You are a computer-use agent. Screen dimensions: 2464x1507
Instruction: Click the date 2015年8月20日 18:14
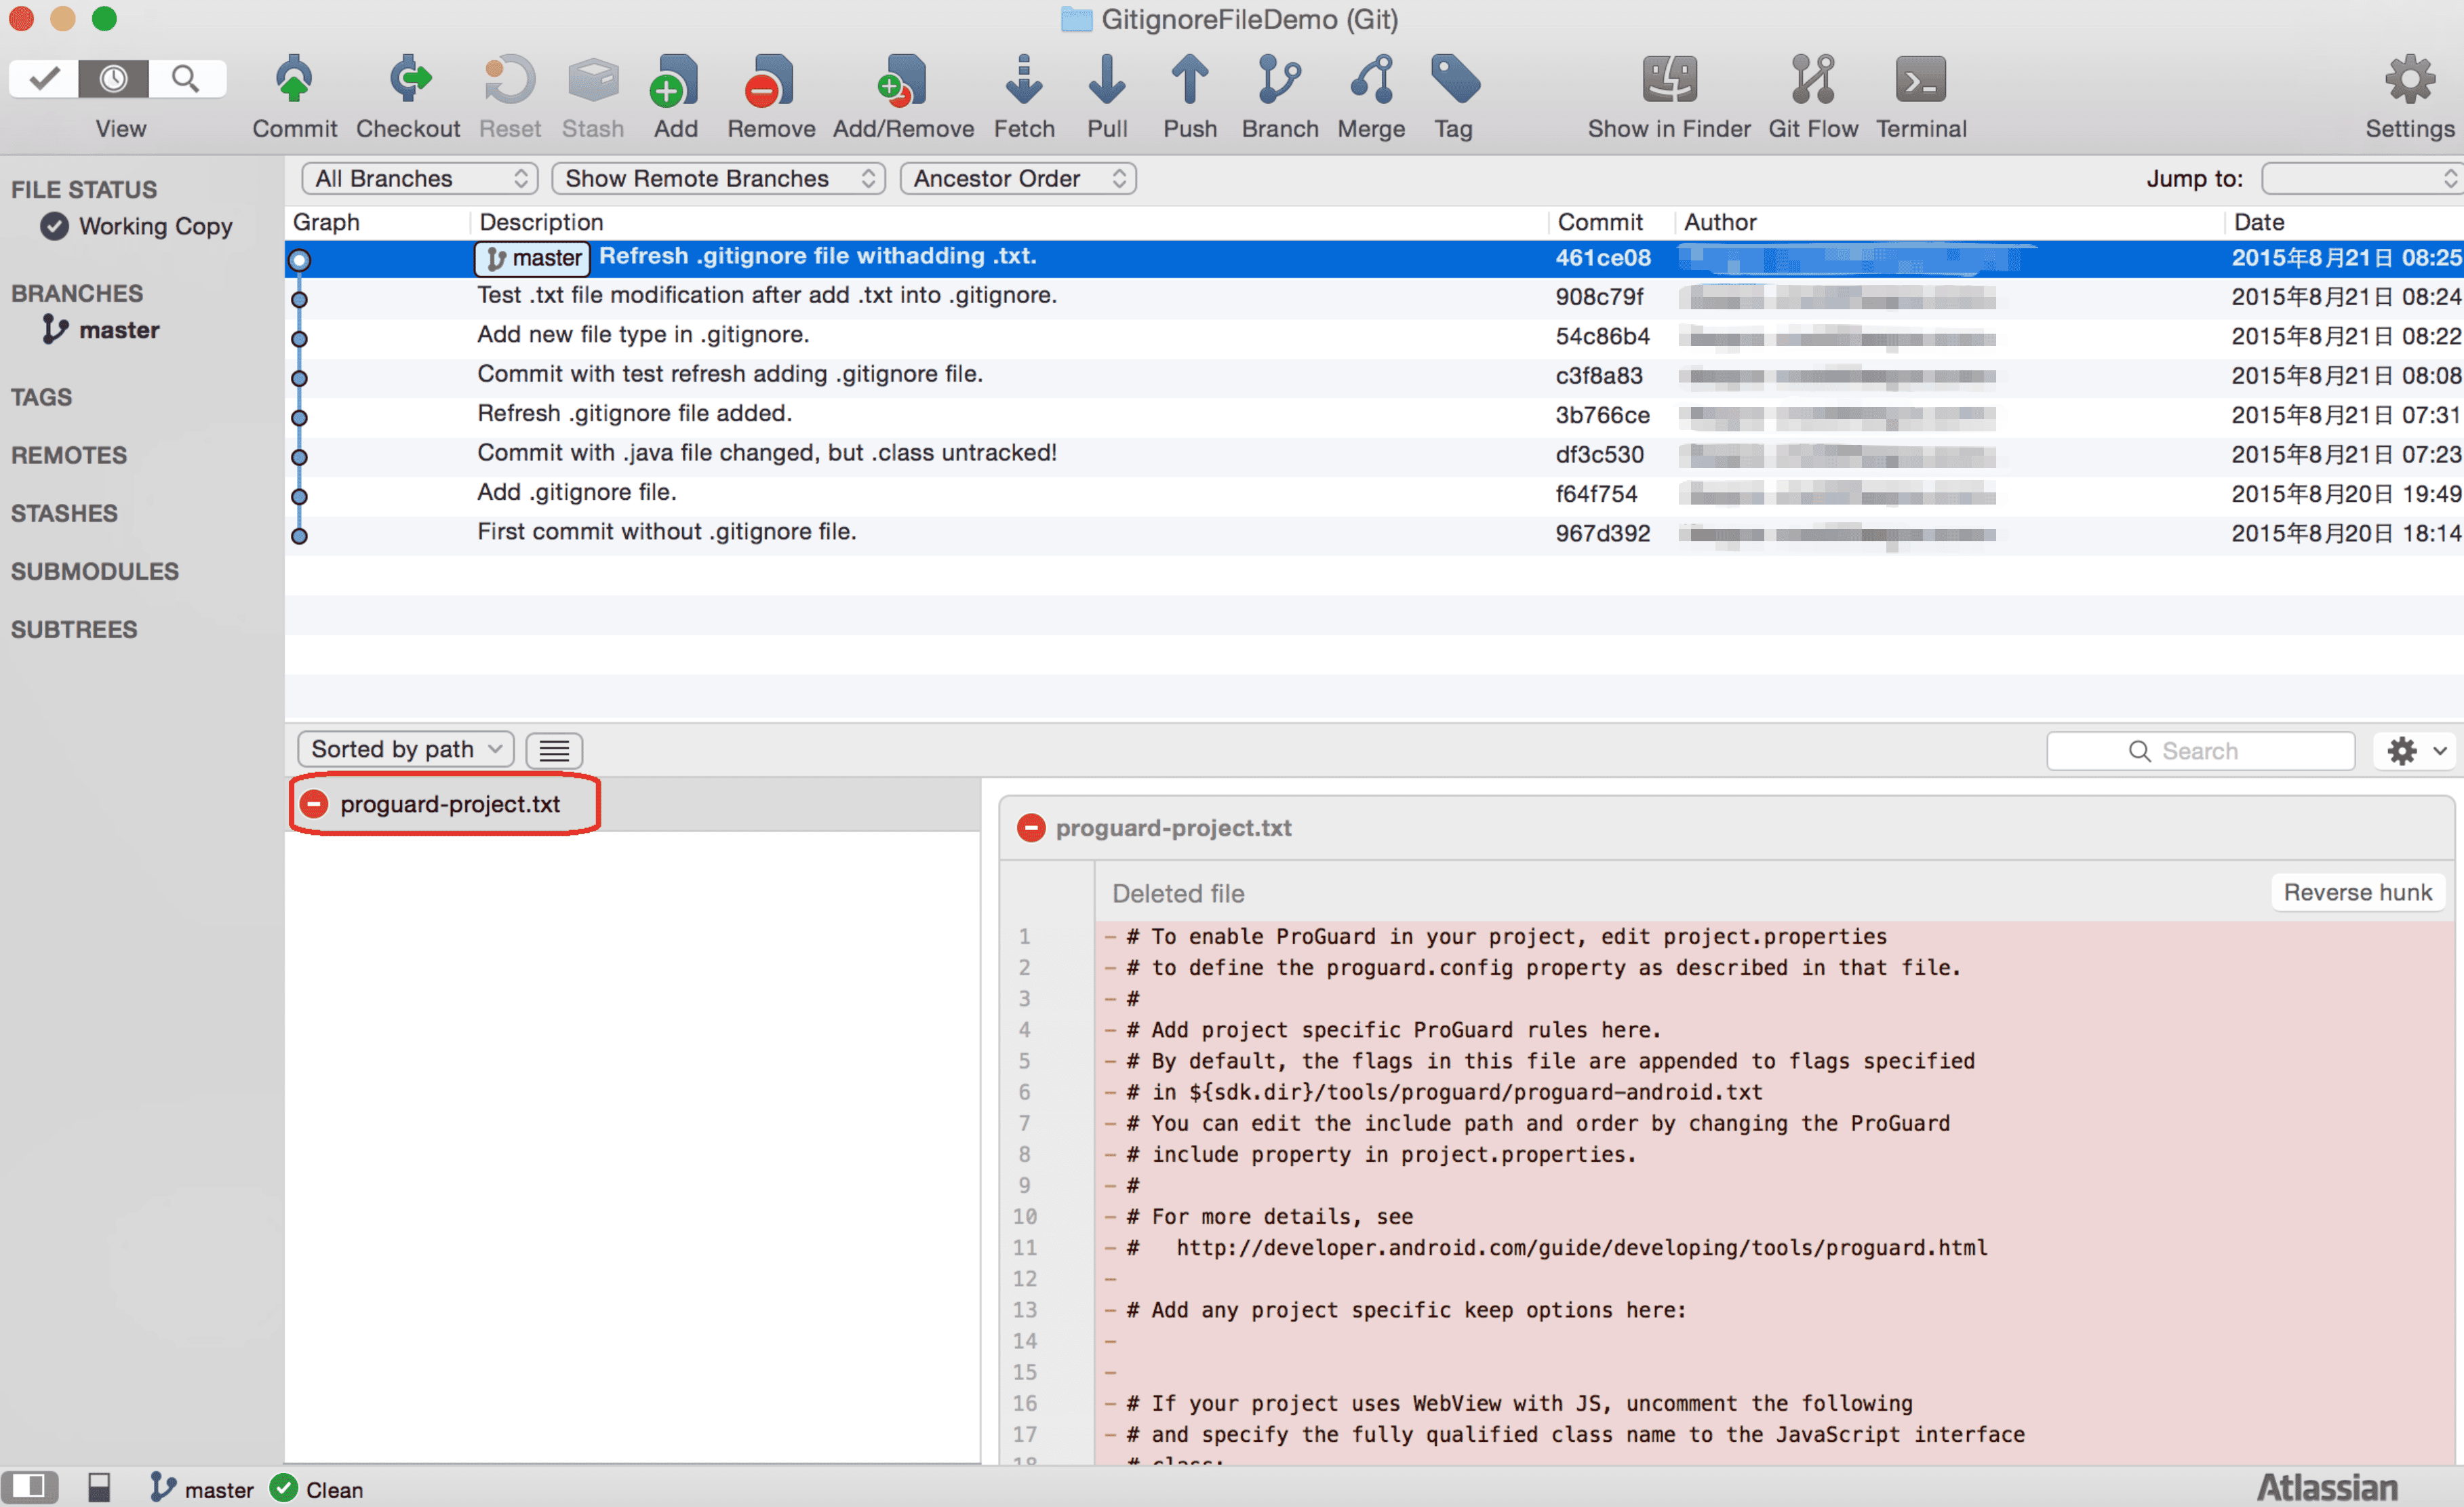point(2346,534)
